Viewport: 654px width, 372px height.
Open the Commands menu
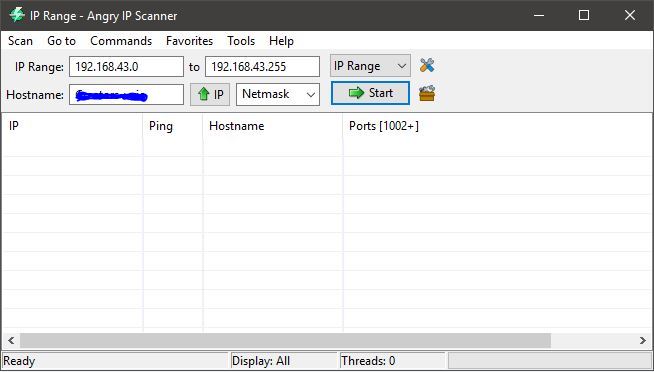click(121, 41)
